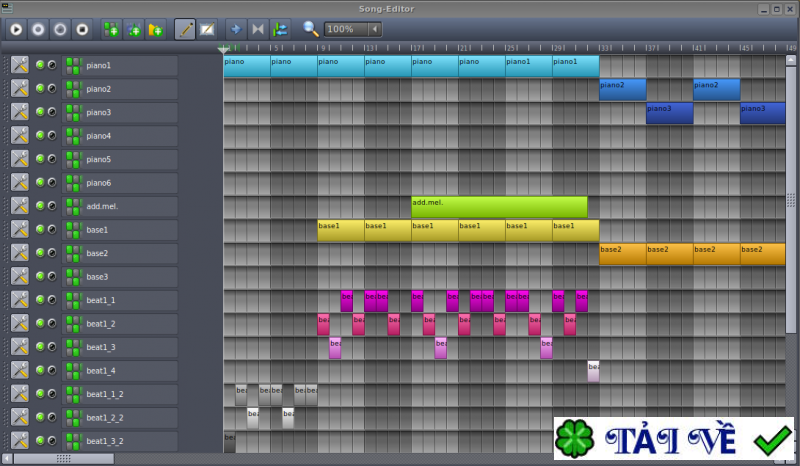Add an automation track

click(155, 29)
